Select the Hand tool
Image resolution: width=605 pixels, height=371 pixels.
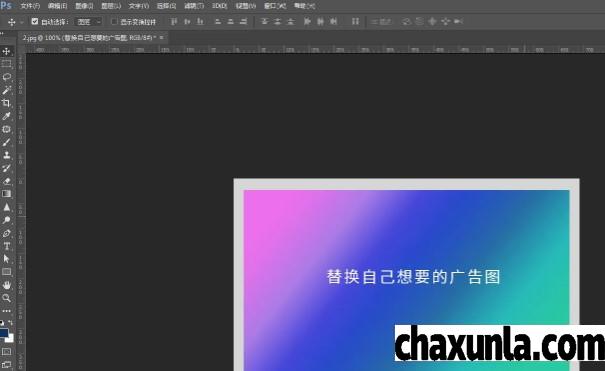click(7, 285)
